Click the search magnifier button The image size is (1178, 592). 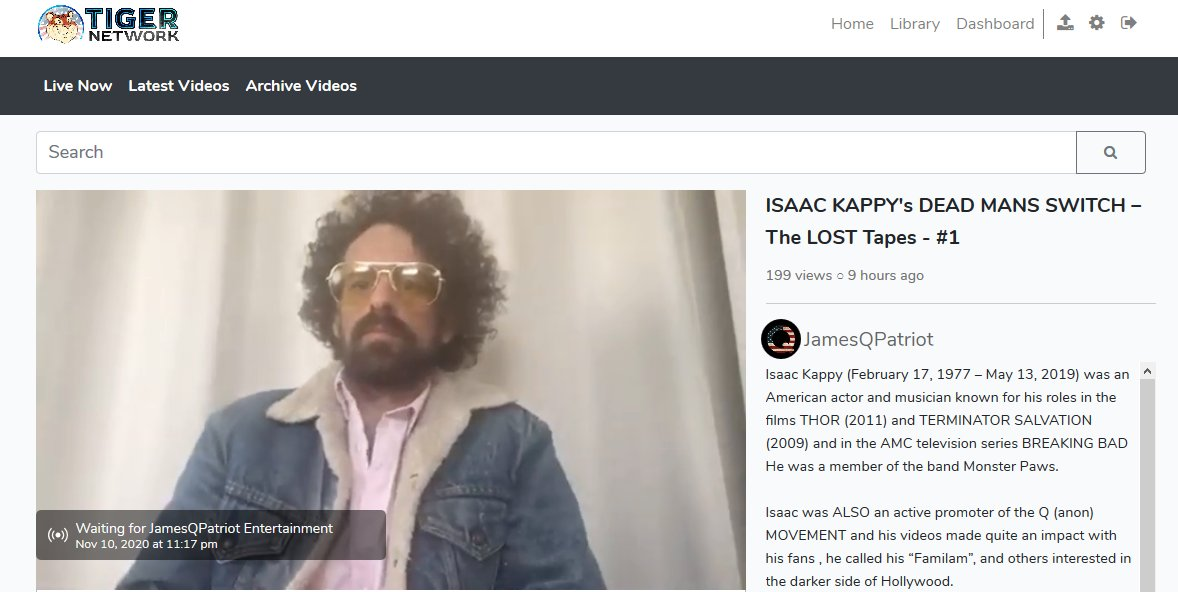pos(1110,153)
